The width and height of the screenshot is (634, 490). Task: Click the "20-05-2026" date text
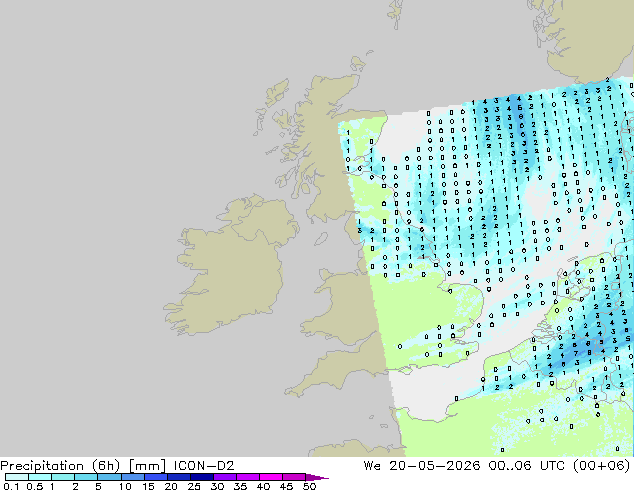click(x=435, y=466)
